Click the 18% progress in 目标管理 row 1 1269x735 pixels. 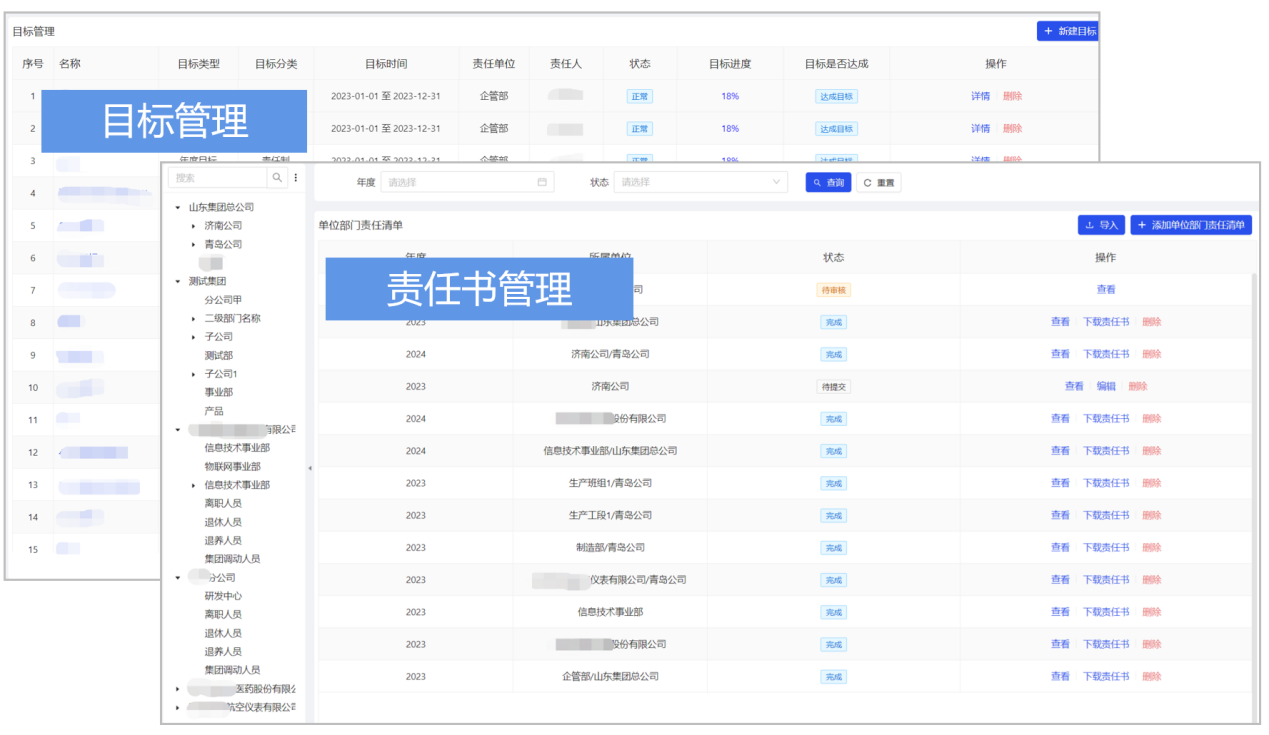(x=730, y=97)
